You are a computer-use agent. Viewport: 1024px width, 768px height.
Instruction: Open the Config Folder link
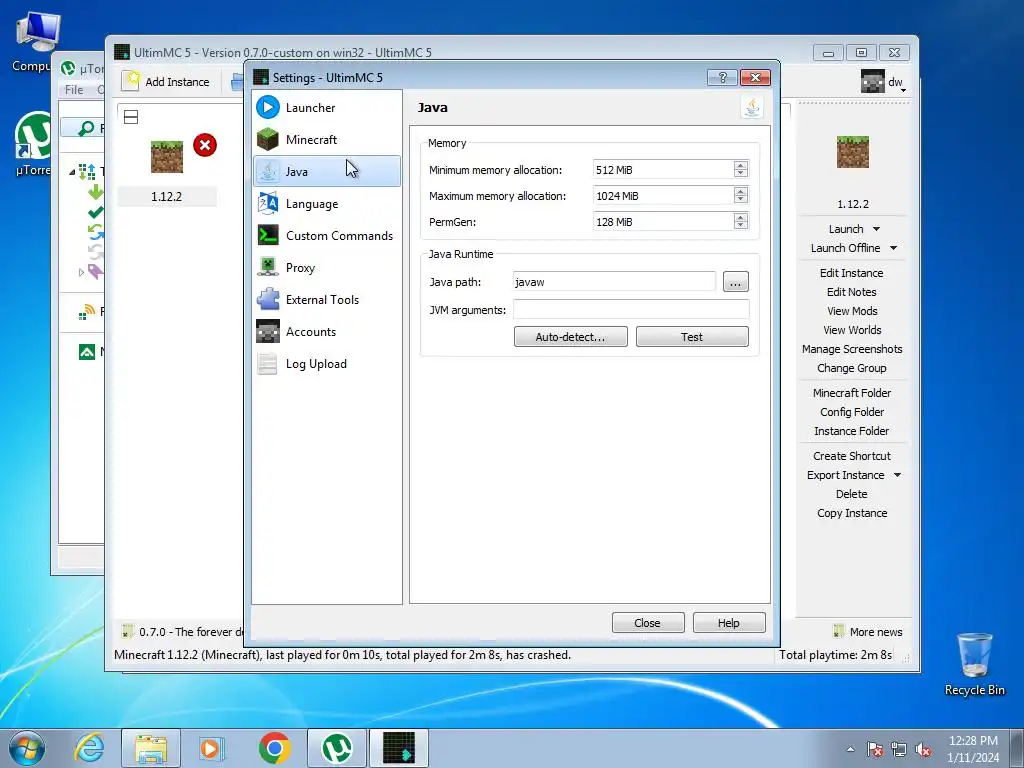point(852,411)
